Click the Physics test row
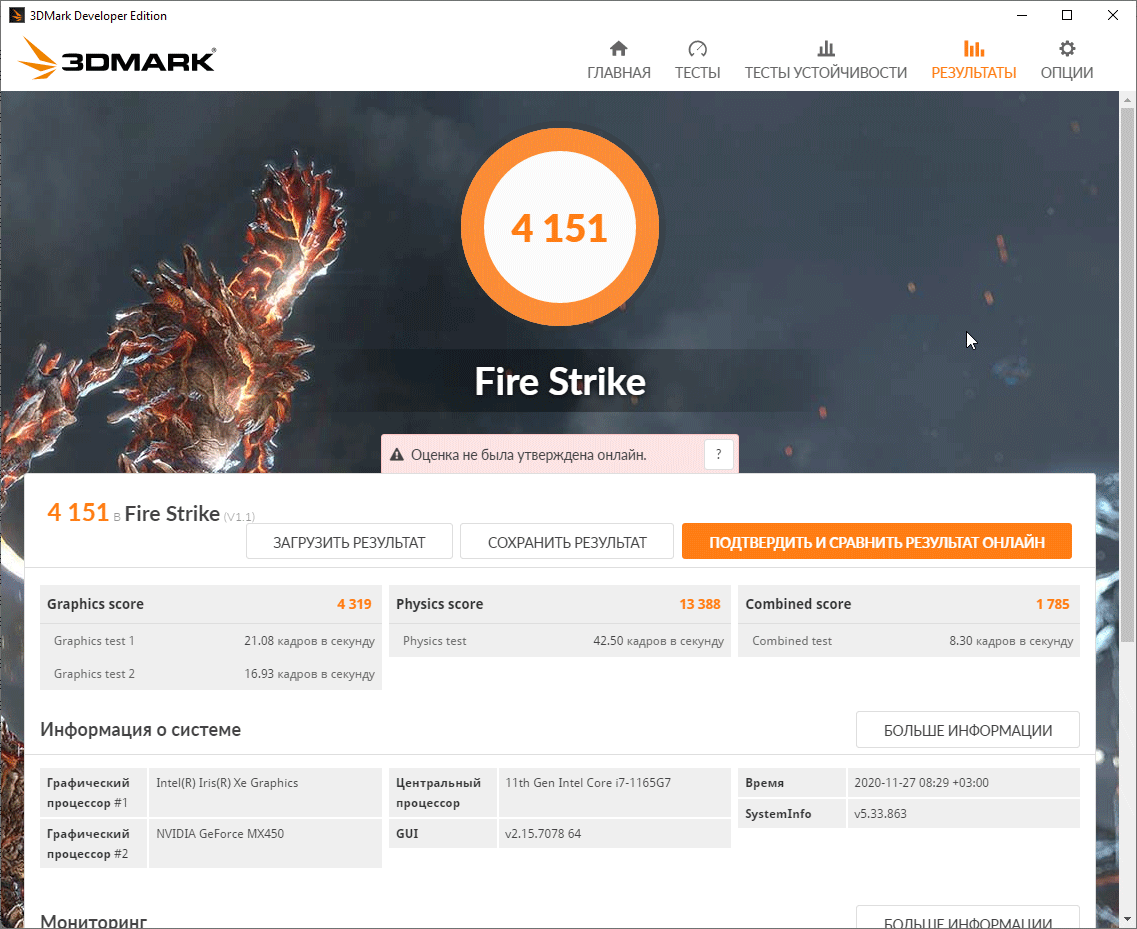This screenshot has height=929, width=1137. 560,640
